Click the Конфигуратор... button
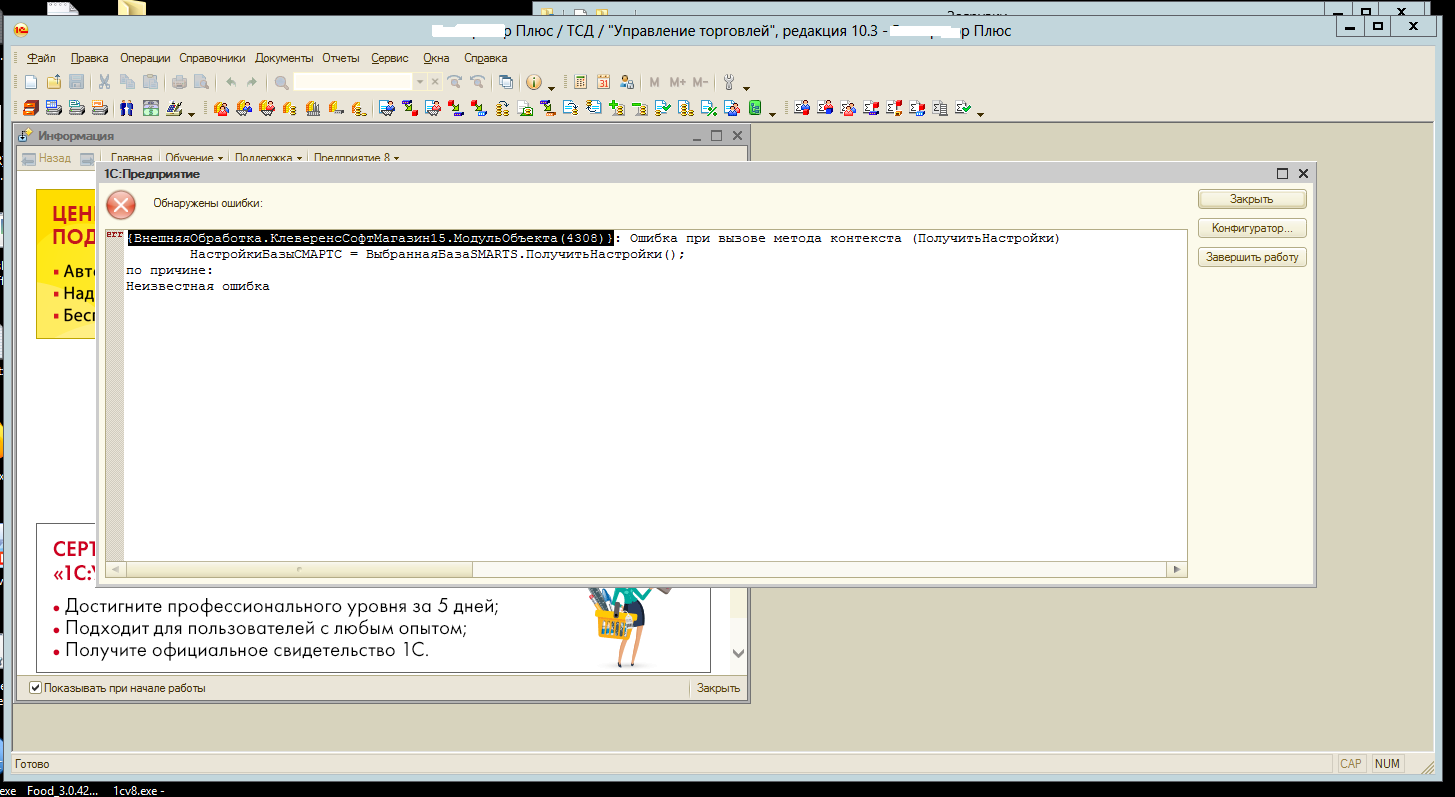 coord(1252,228)
